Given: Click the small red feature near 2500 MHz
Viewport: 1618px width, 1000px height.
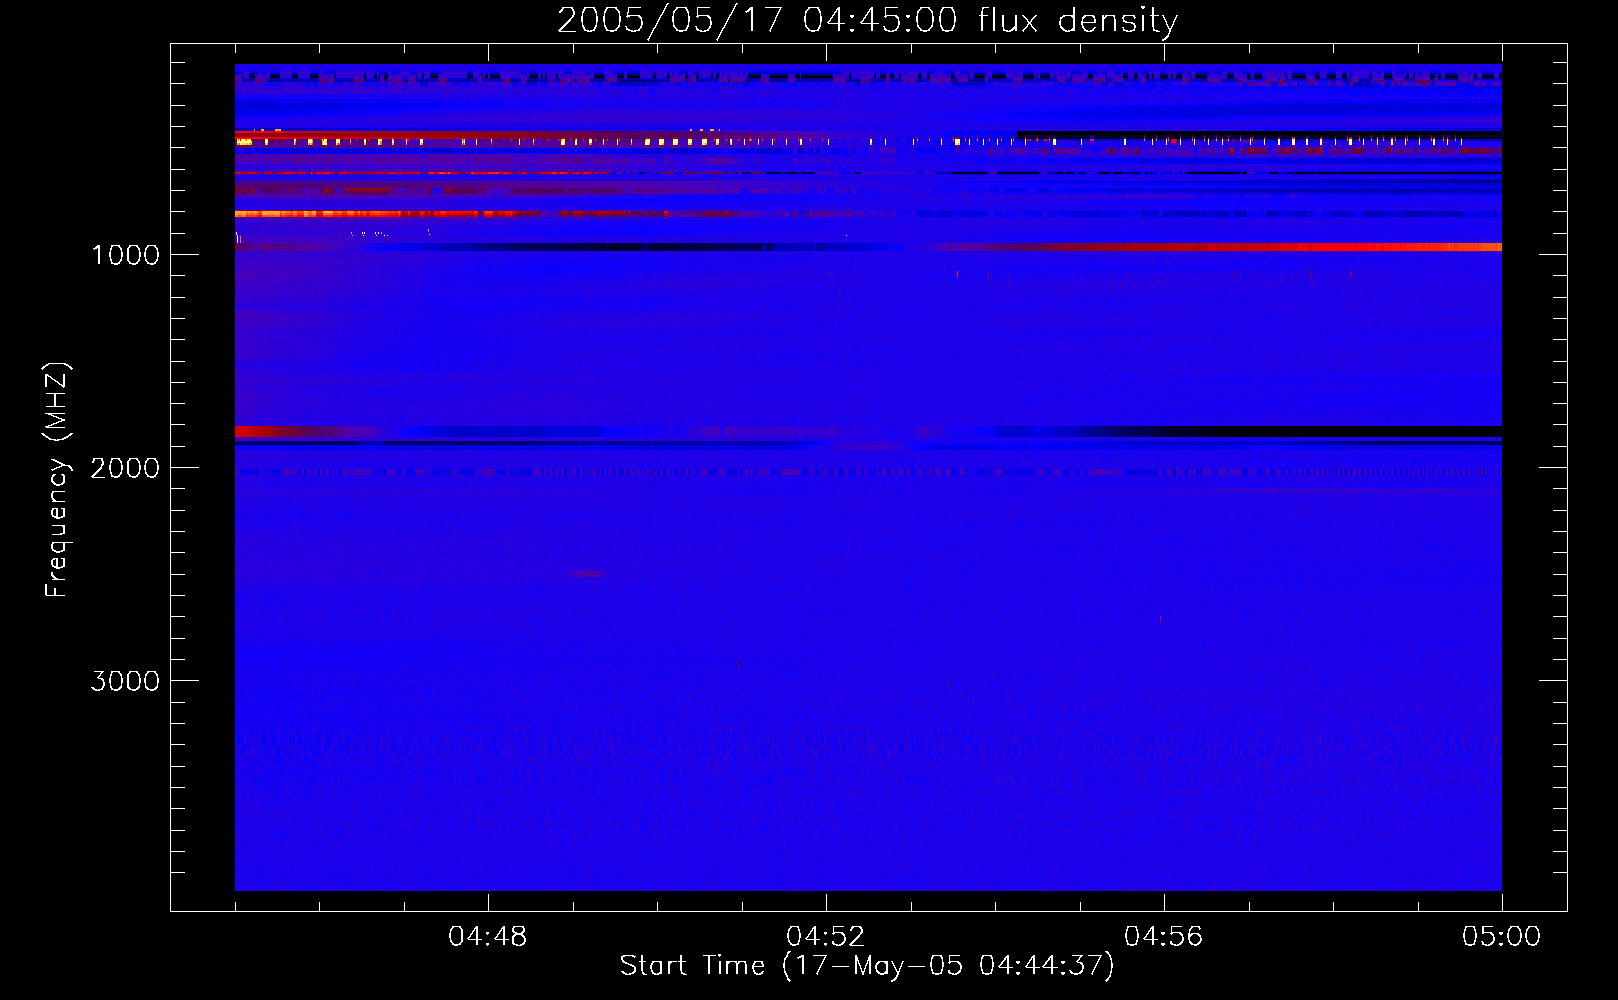Looking at the screenshot, I should coord(587,574).
